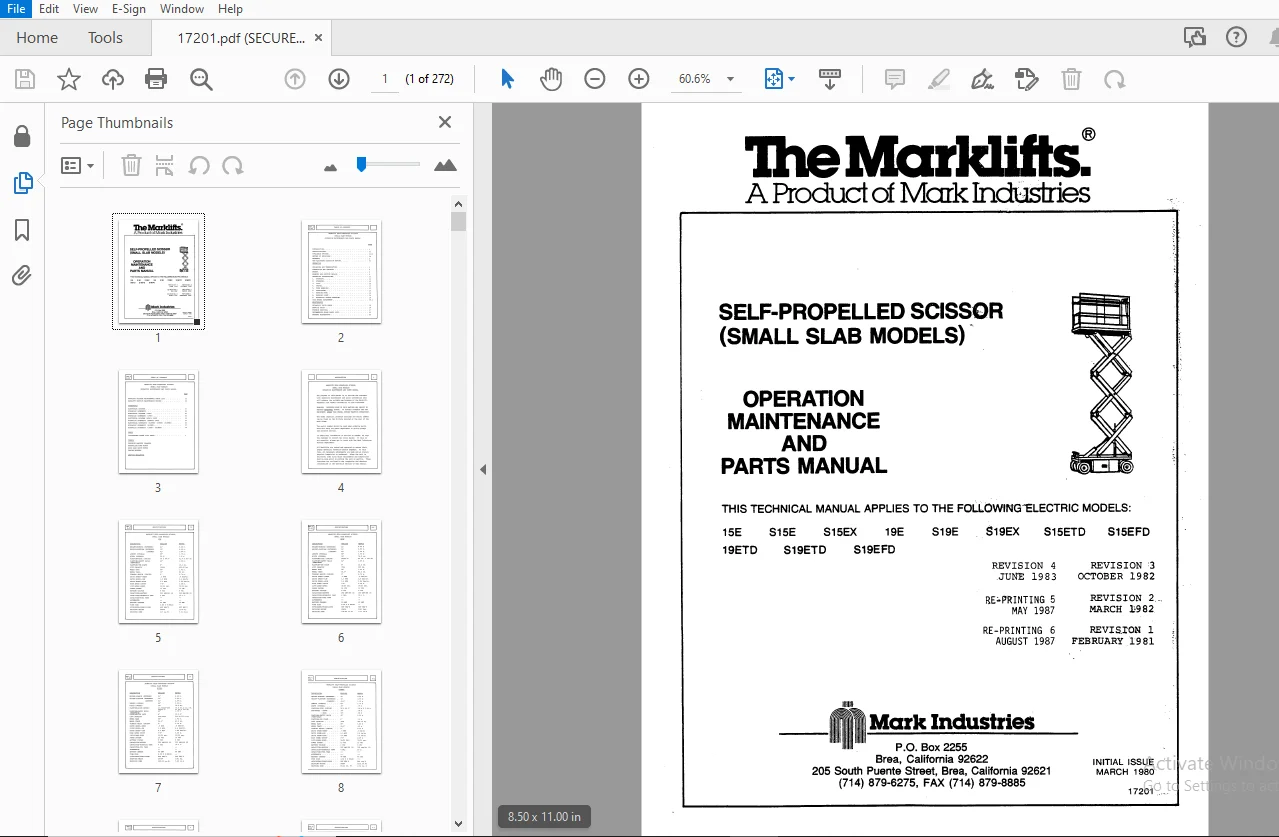Click the insert page break icon in thumbnails panel
Image resolution: width=1279 pixels, height=837 pixels.
pos(165,165)
